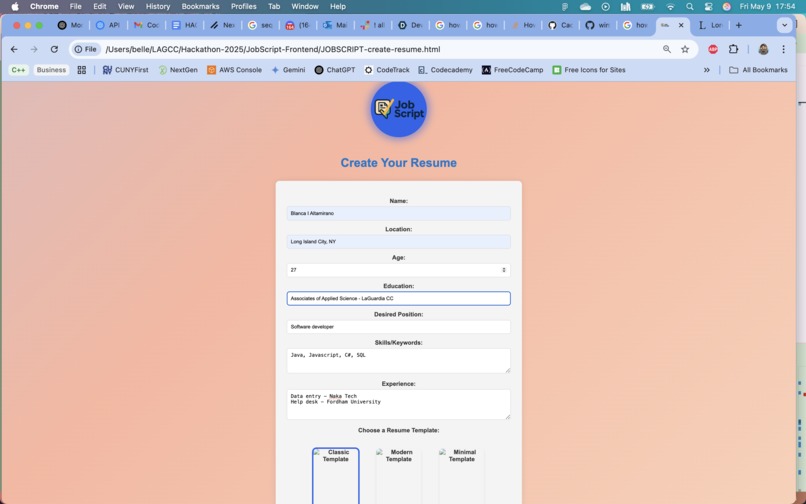
Task: Click the cloud icon in menu bar
Action: (585, 7)
